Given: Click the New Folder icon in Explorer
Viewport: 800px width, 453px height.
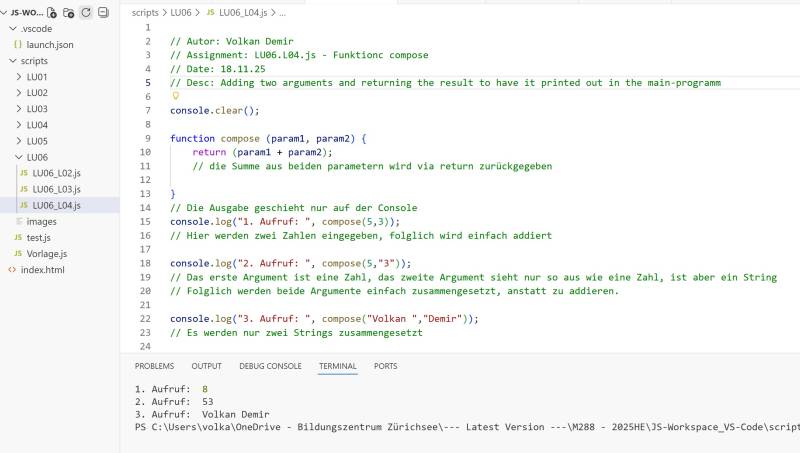Looking at the screenshot, I should (68, 13).
